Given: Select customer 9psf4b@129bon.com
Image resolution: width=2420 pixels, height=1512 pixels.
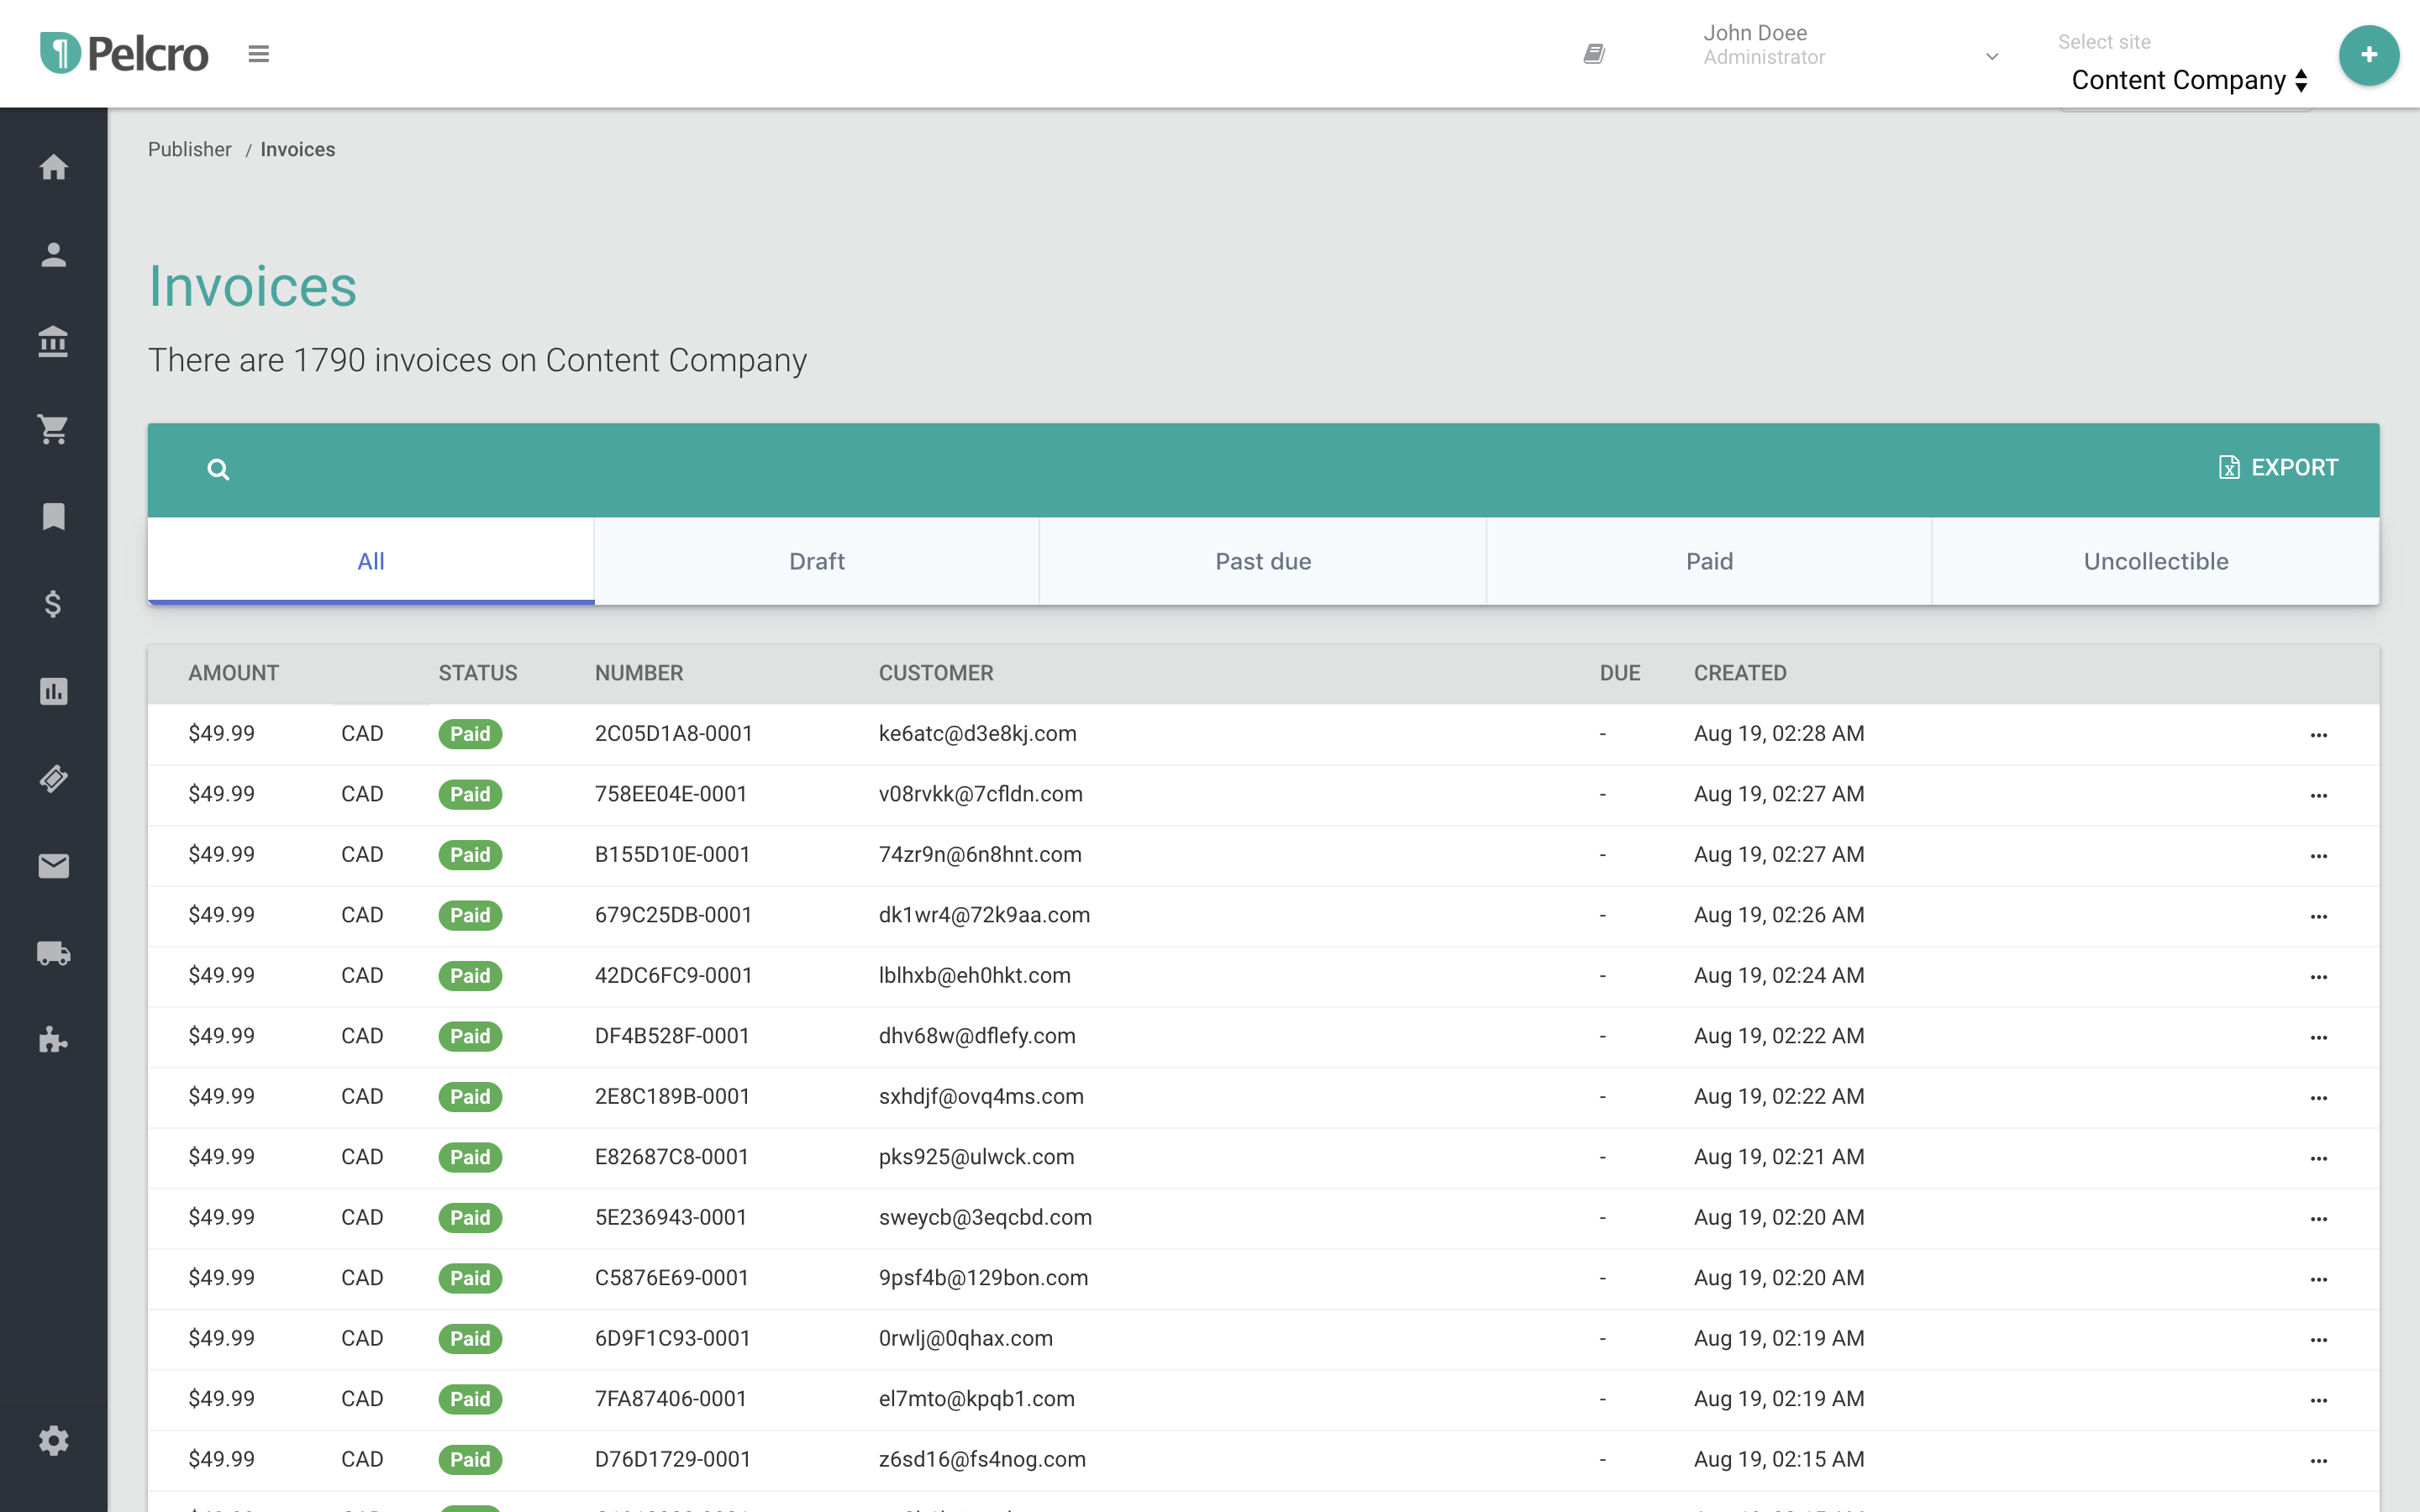Looking at the screenshot, I should click(983, 1278).
